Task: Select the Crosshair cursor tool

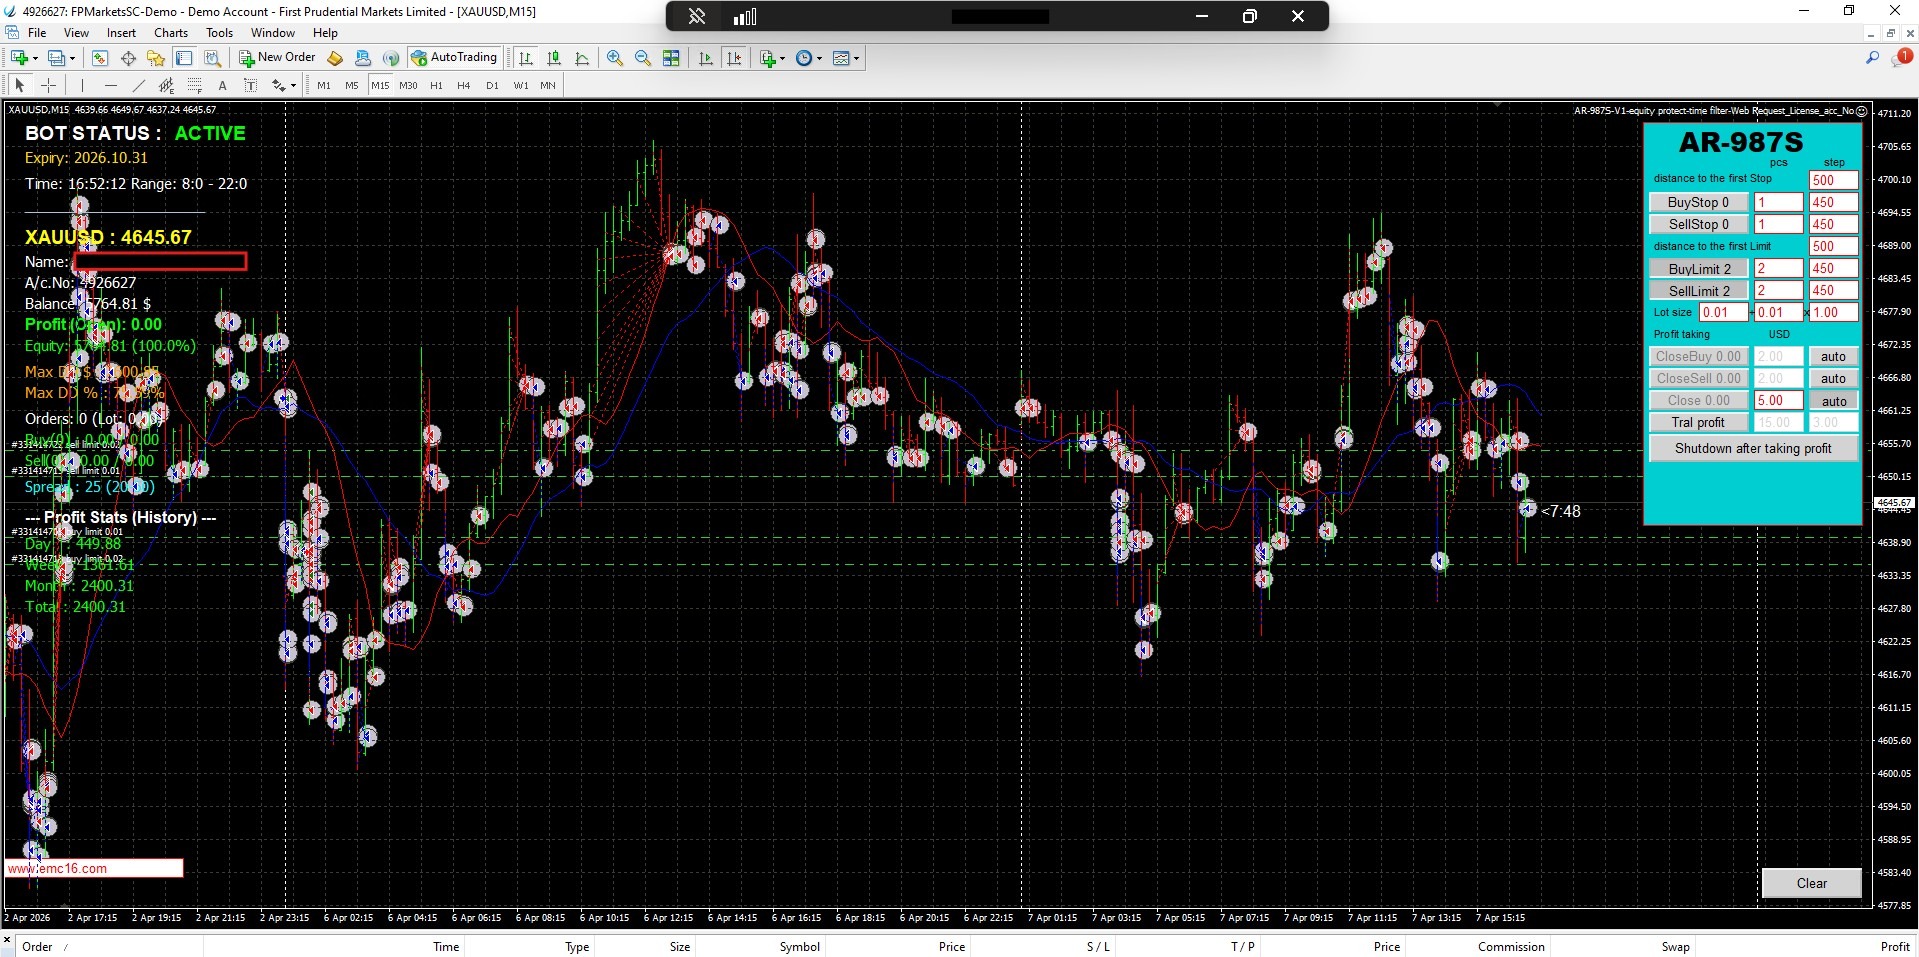Action: [48, 85]
